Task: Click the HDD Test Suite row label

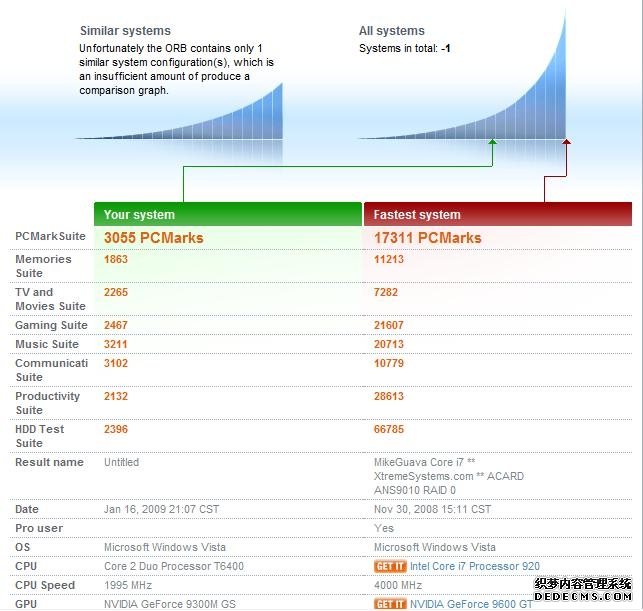Action: [x=39, y=436]
